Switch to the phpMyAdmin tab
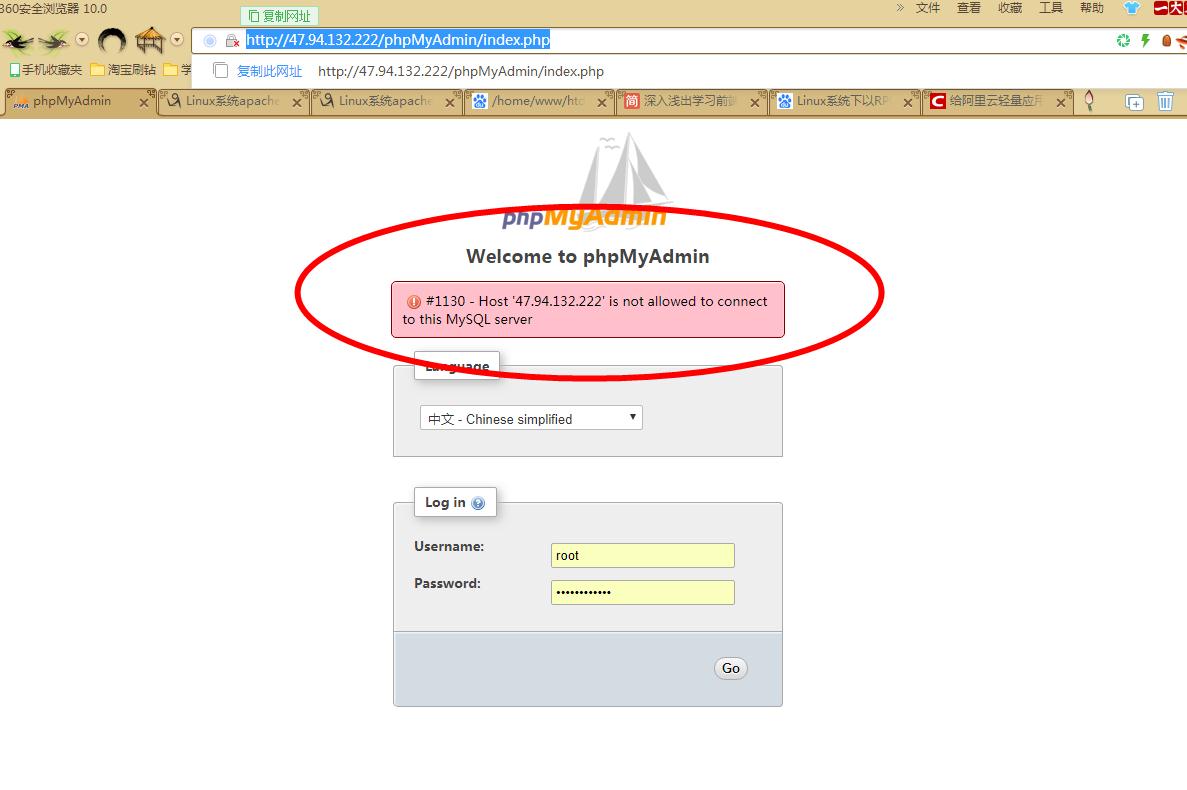This screenshot has height=790, width=1187. pos(72,101)
